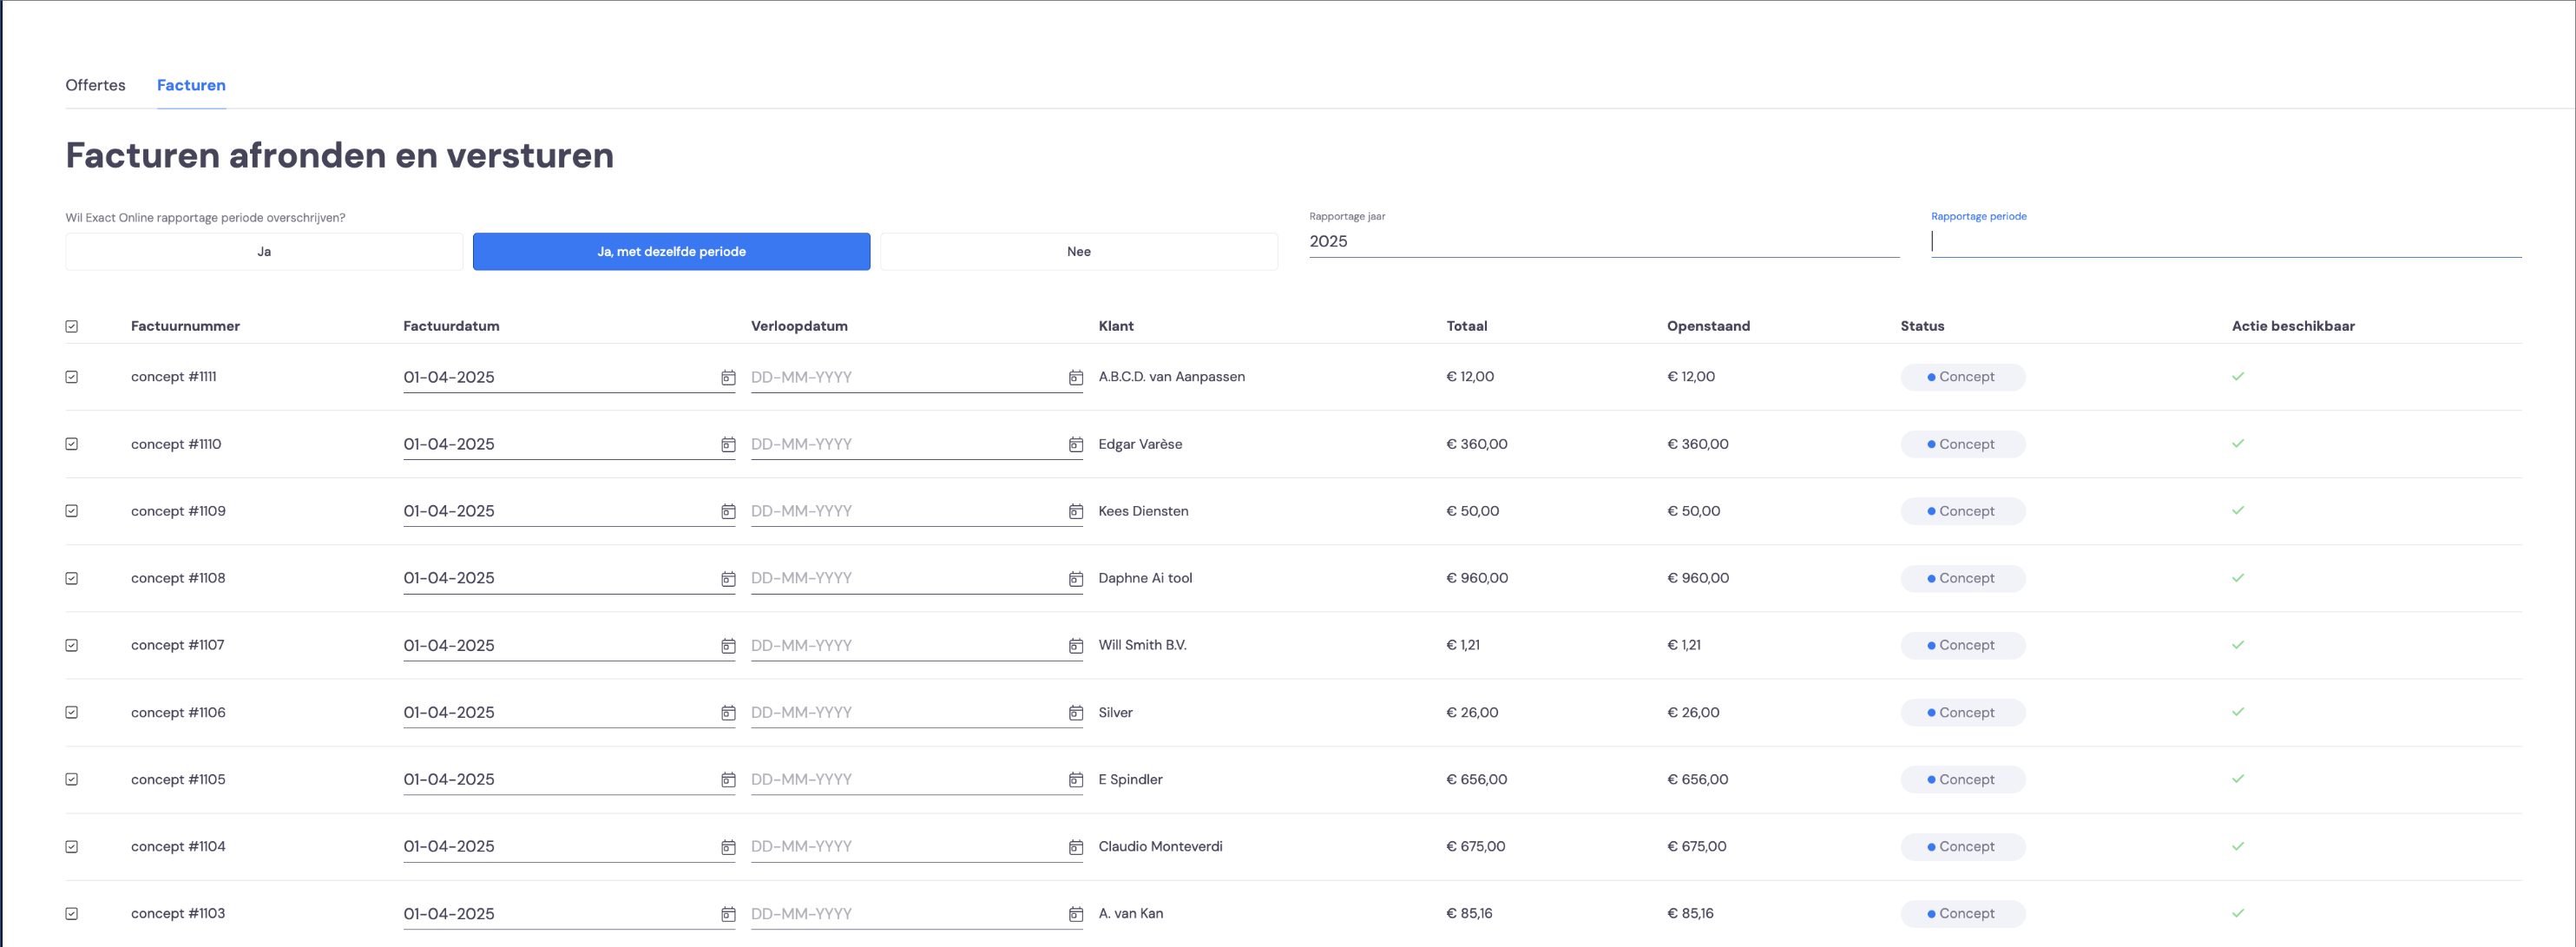
Task: Open Verloopdatum calendar for Daphne Ai tool
Action: (1076, 579)
